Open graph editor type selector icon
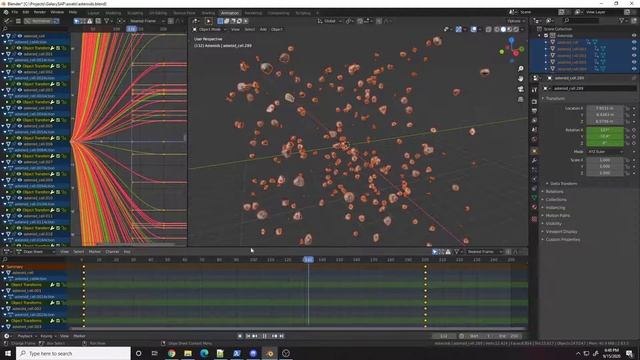 pos(7,21)
